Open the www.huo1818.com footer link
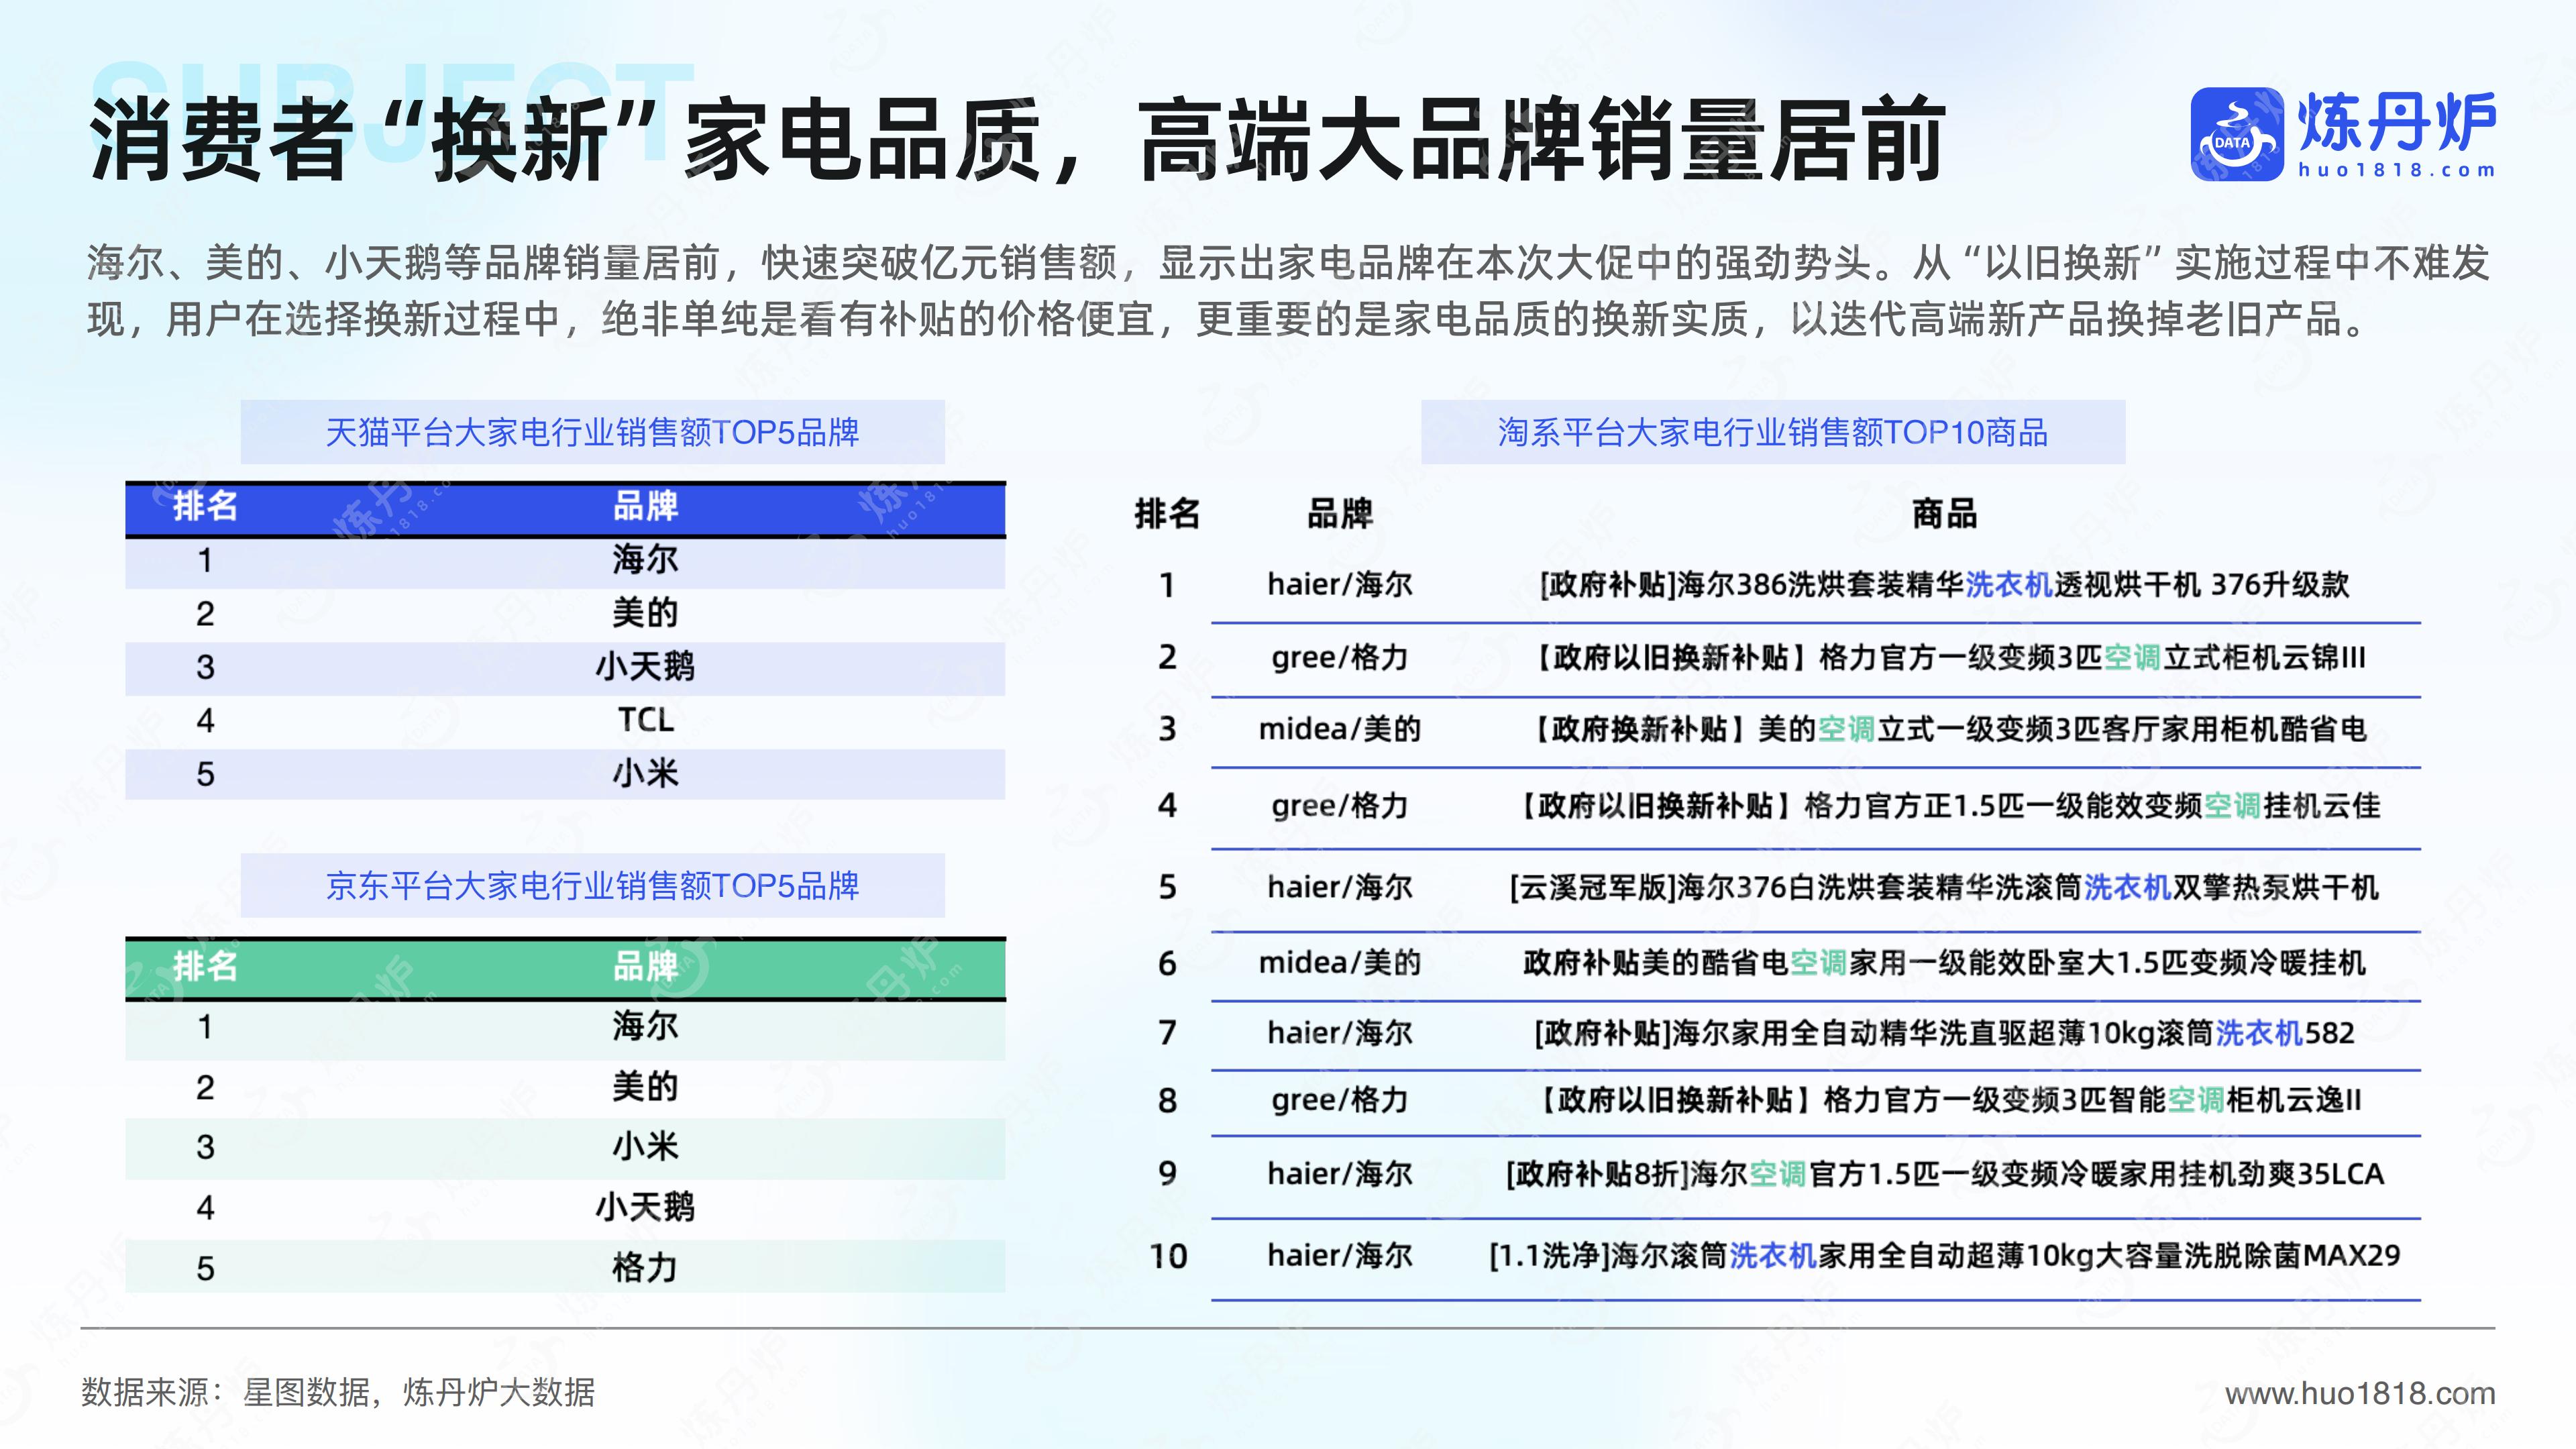Screen dimensions: 2576x1449 (x=2360, y=1393)
